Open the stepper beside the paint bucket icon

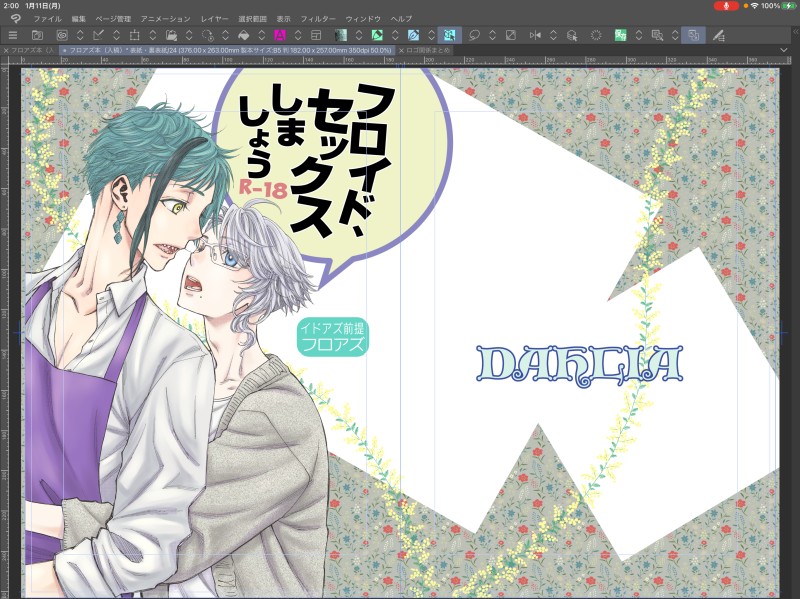tap(262, 35)
